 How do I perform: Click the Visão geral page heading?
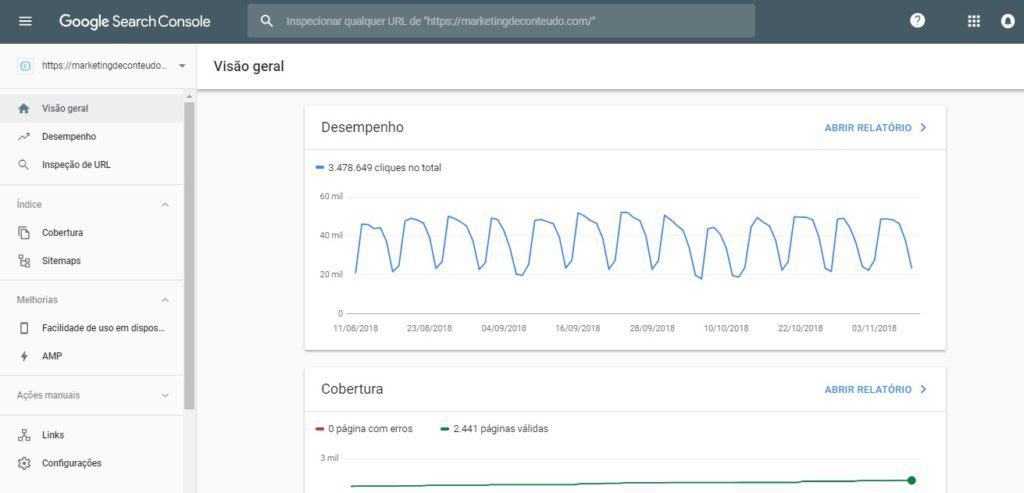[249, 66]
